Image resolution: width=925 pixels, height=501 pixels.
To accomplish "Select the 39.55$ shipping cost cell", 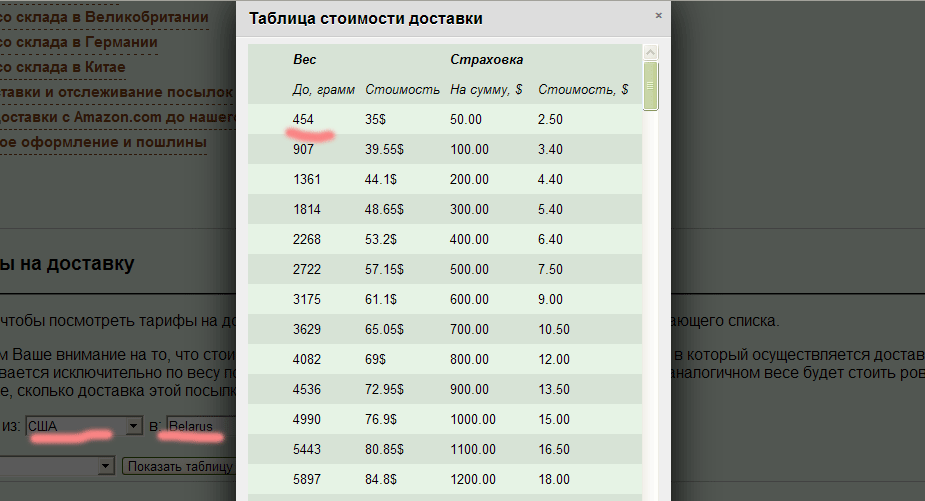I will click(385, 149).
